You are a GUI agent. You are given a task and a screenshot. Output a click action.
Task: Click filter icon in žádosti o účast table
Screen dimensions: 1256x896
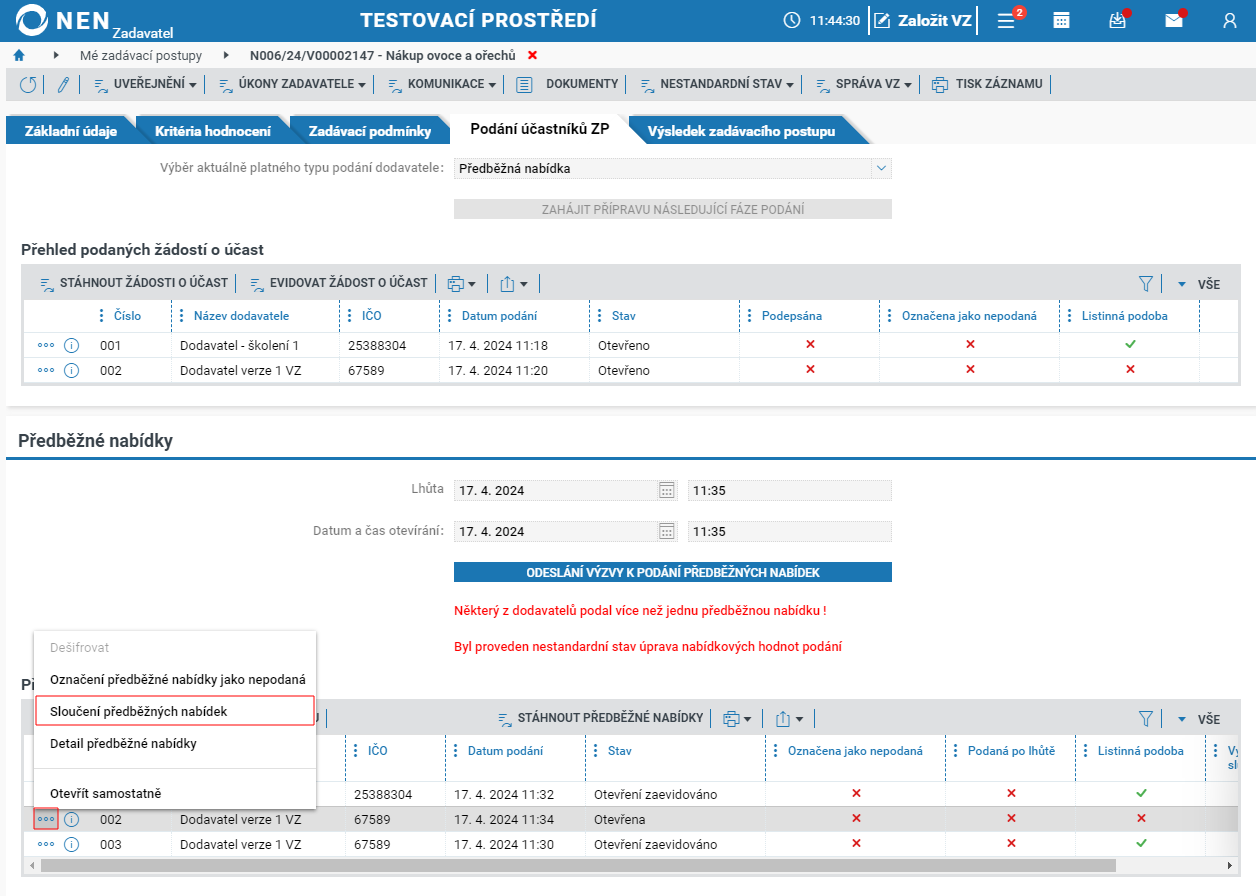pyautogui.click(x=1146, y=284)
